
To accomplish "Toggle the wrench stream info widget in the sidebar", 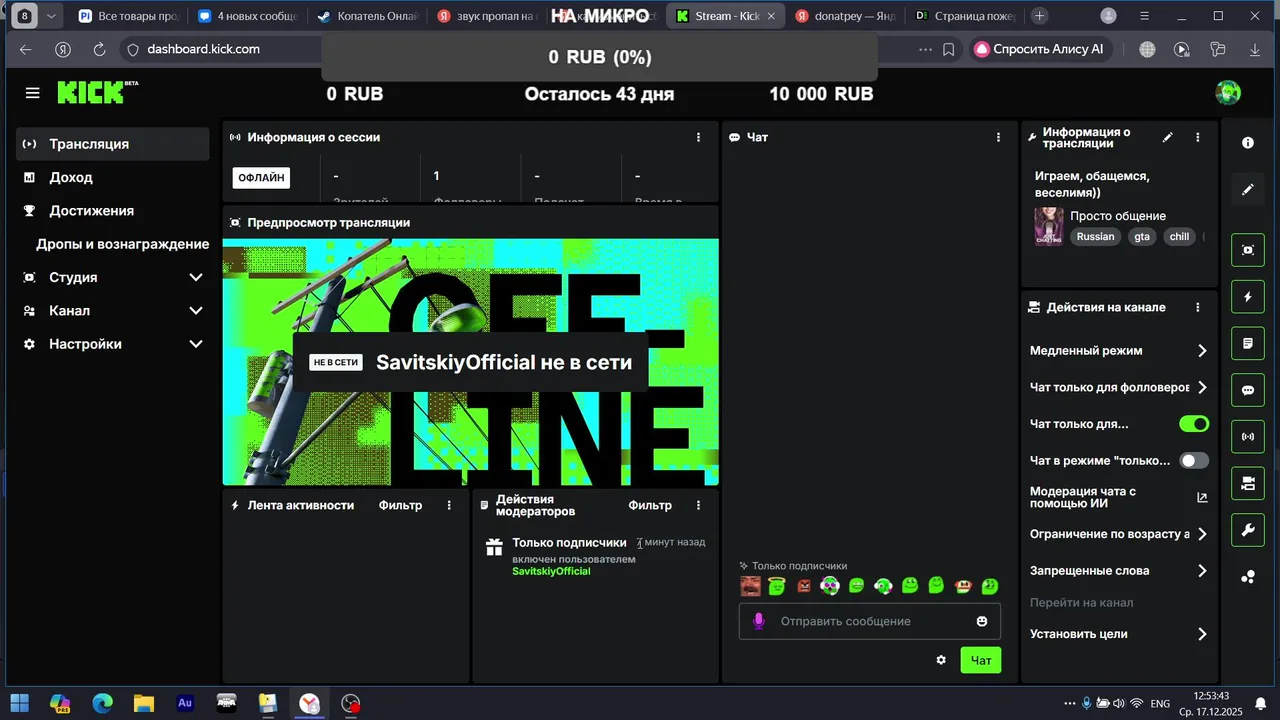I will (1248, 530).
